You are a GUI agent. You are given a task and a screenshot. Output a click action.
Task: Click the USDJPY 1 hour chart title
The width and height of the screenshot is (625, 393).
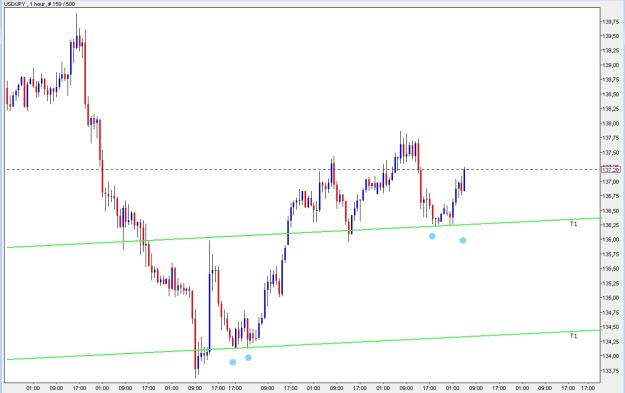[39, 4]
